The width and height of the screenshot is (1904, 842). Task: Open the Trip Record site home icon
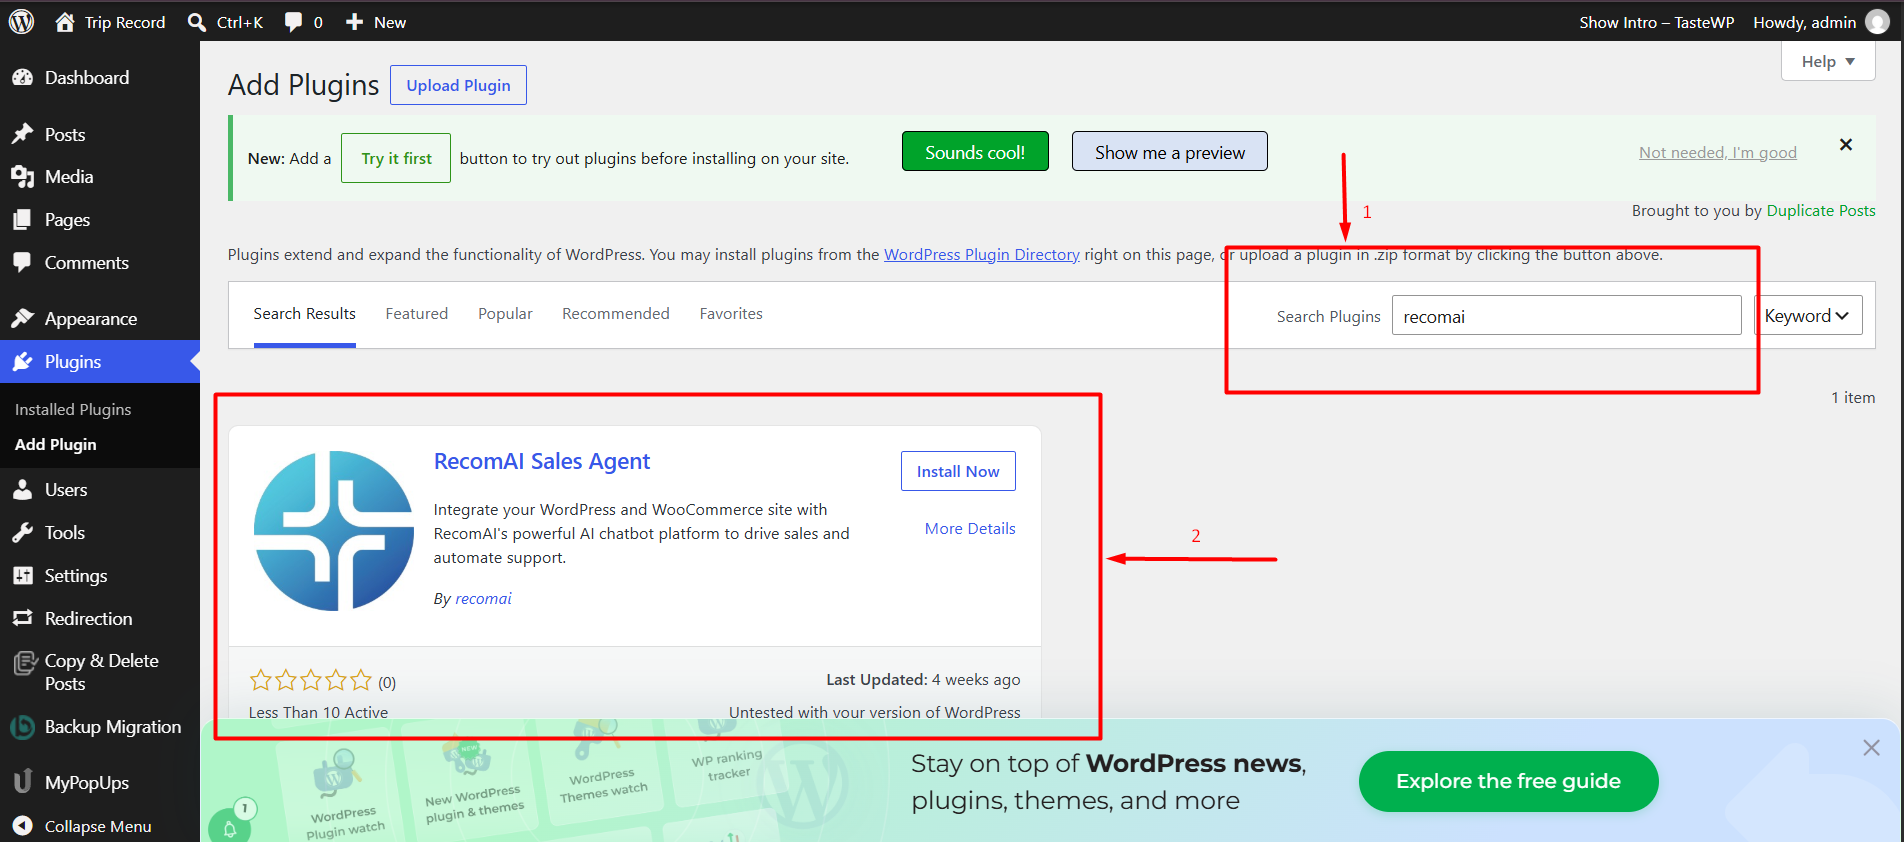click(x=65, y=22)
